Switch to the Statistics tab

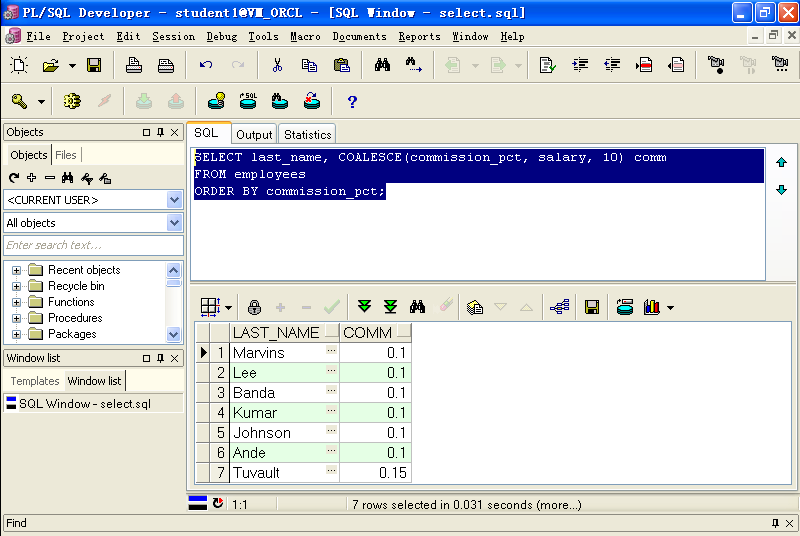tap(307, 134)
